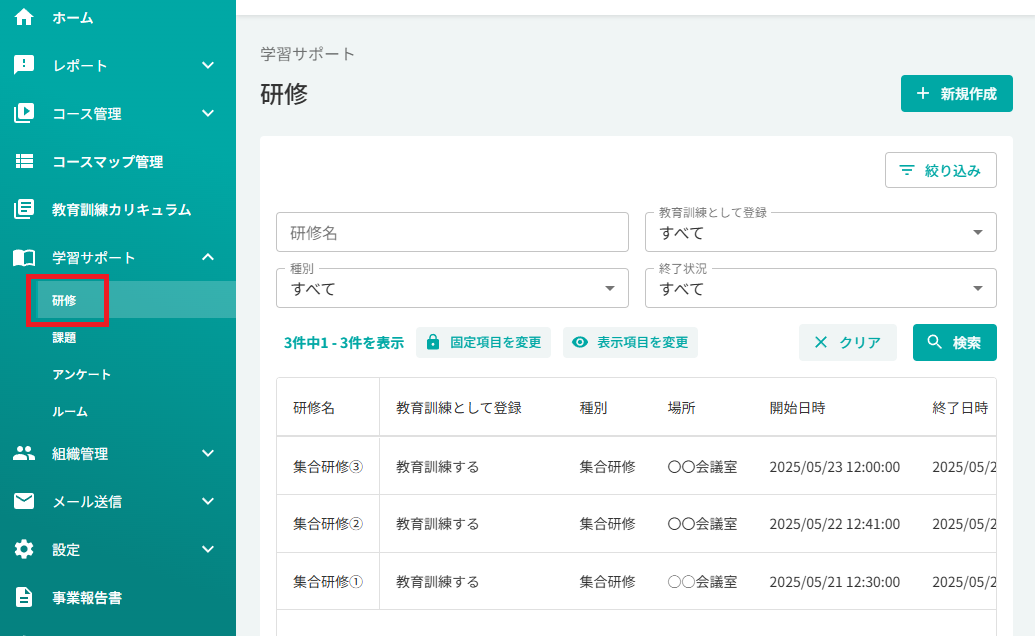Open the 教育訓練として登録 dropdown
The image size is (1035, 636).
click(820, 232)
